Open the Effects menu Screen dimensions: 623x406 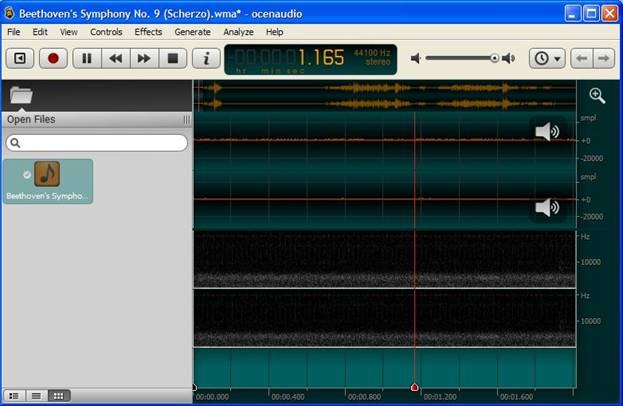click(148, 32)
